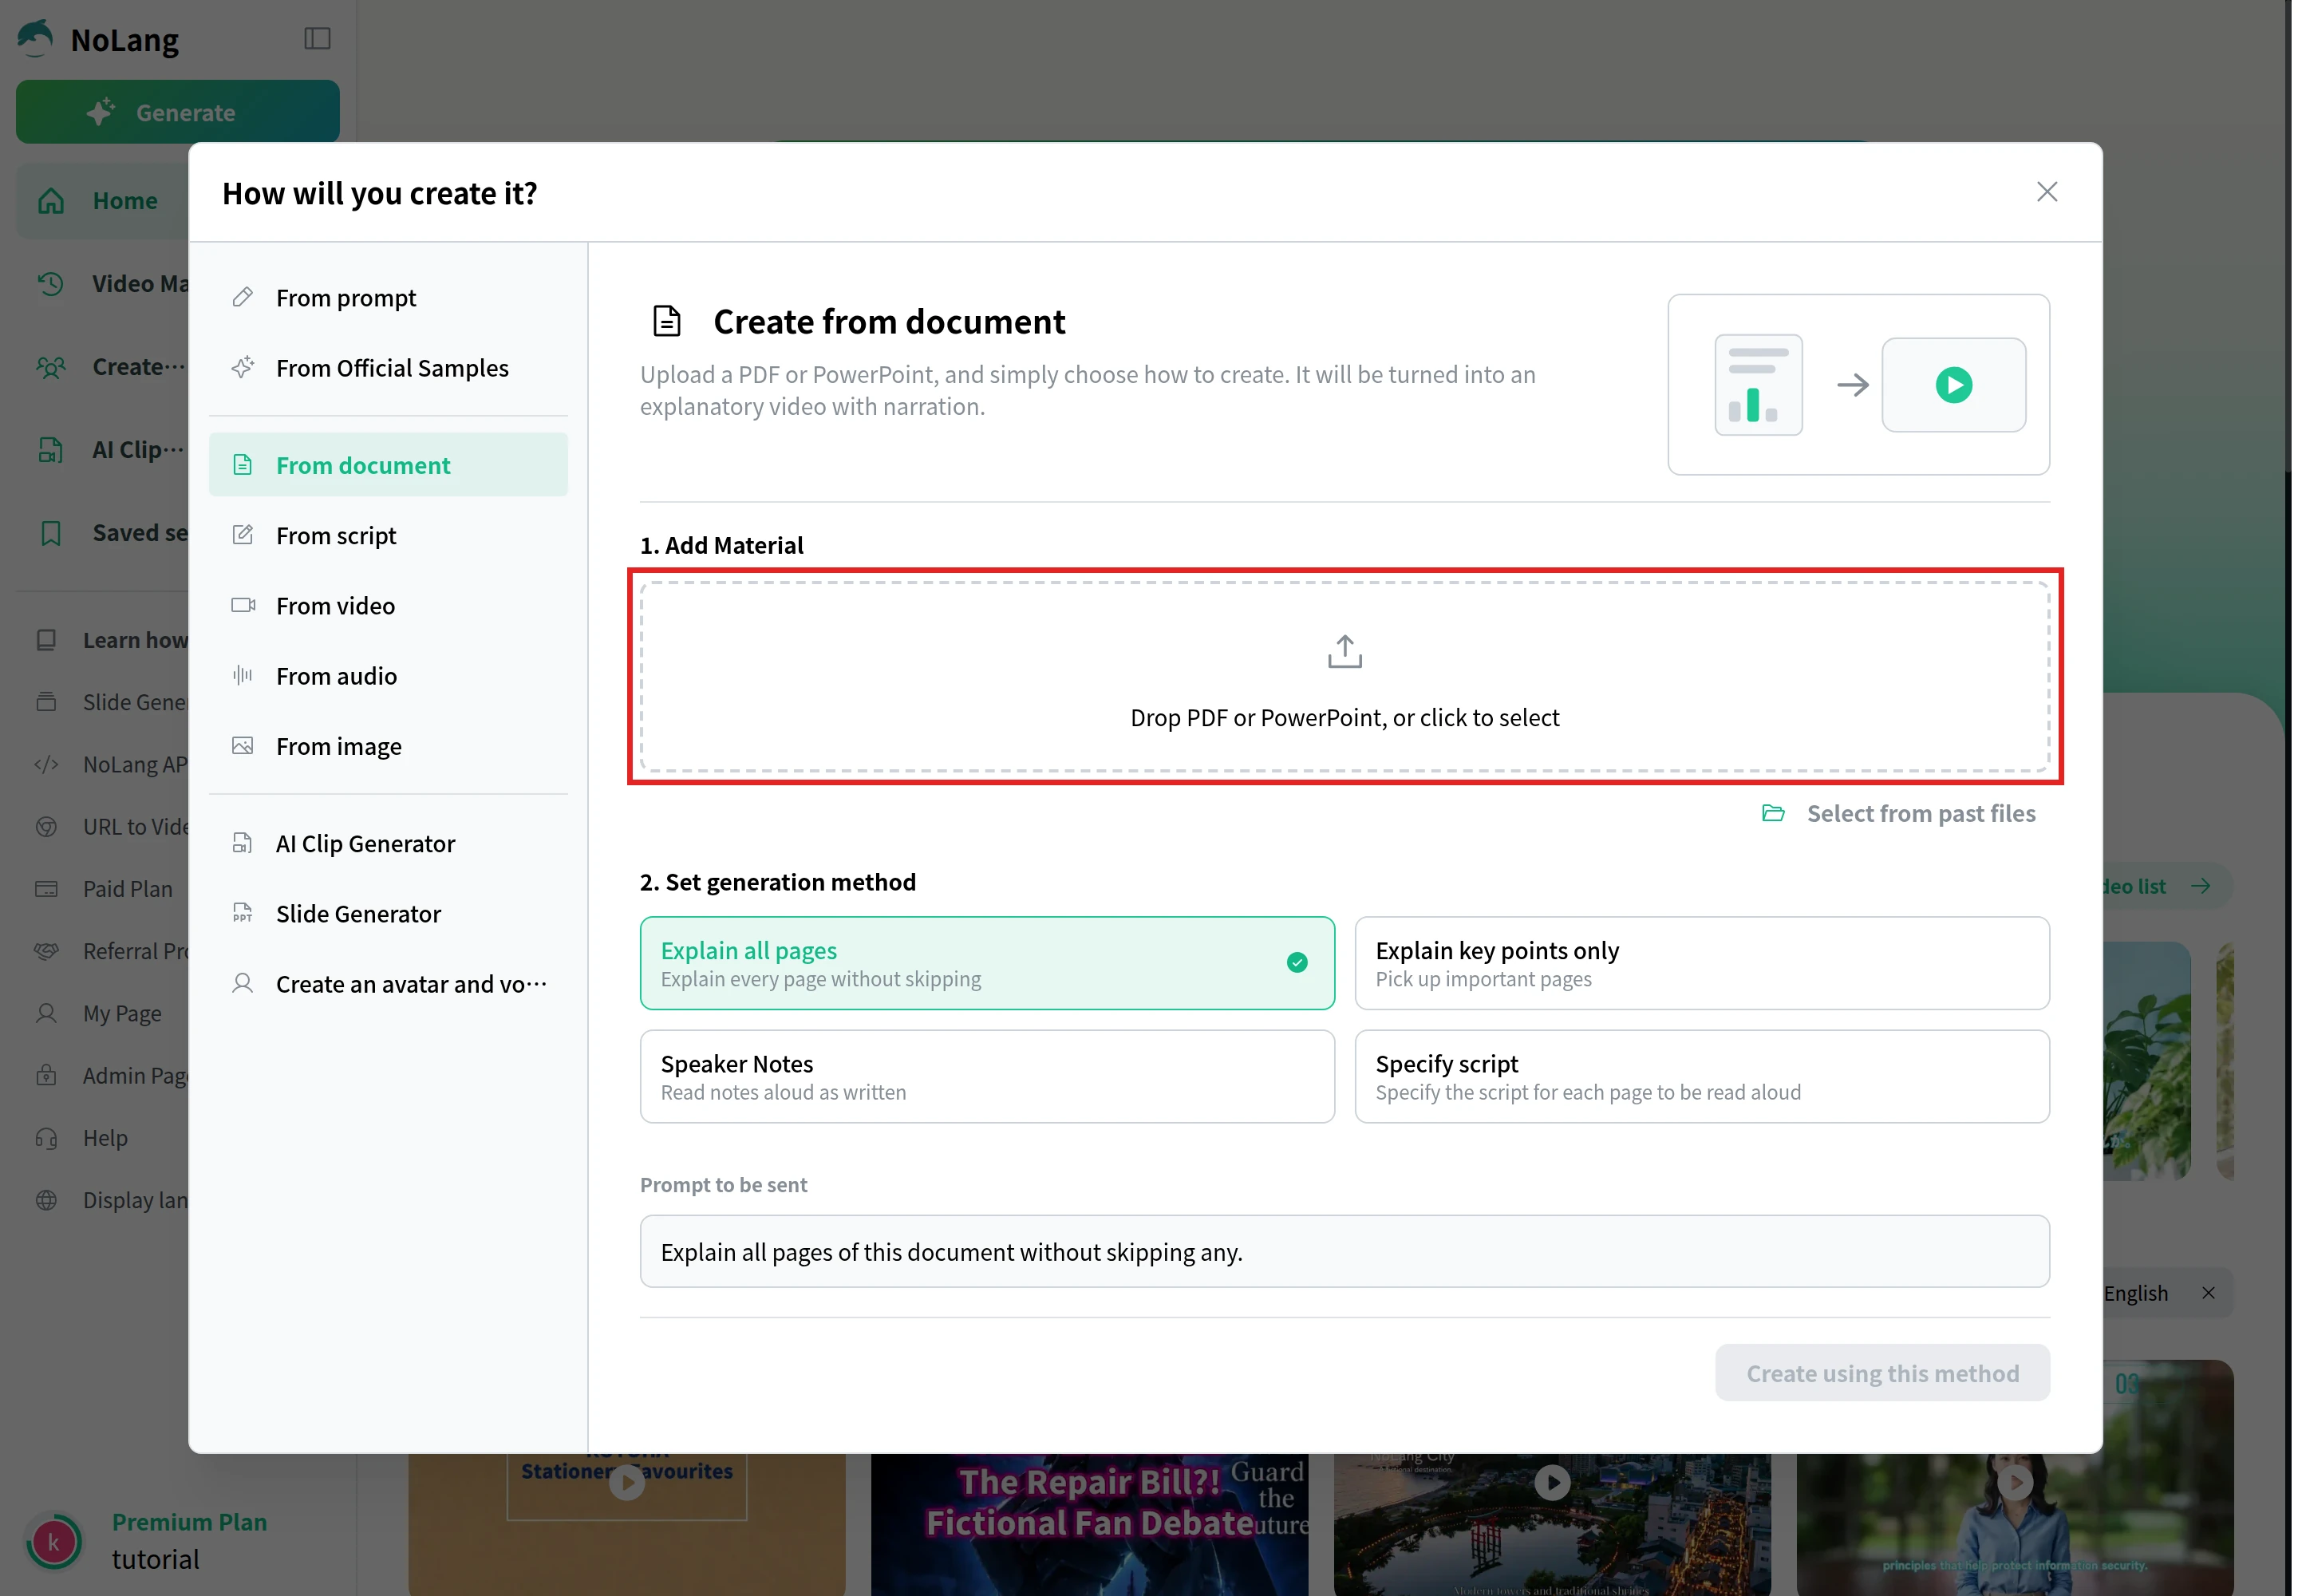The height and width of the screenshot is (1596, 2298).
Task: Close the 'How will you create it?' dialog
Action: pos(2046,192)
